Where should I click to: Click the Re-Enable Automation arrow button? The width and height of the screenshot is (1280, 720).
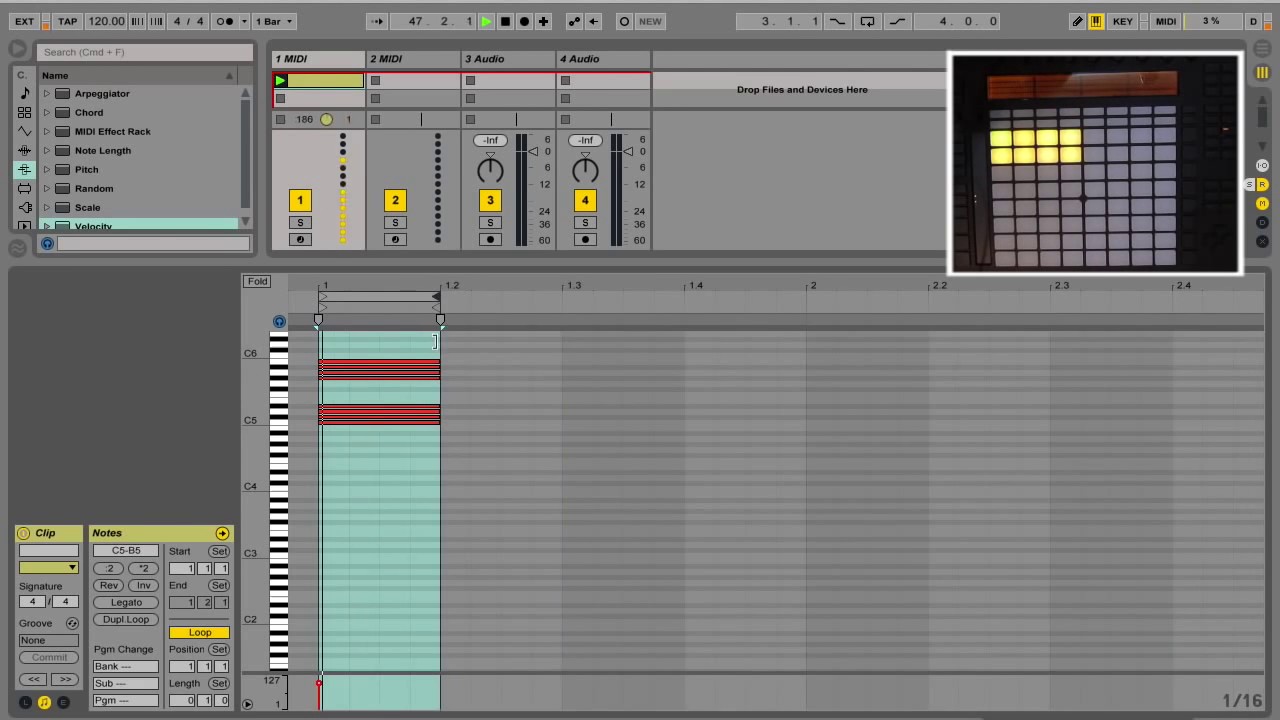click(594, 21)
